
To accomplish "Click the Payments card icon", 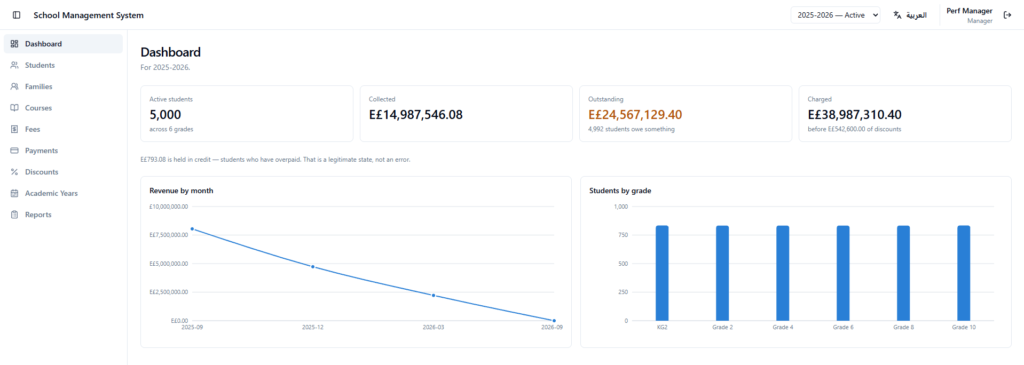I will pyautogui.click(x=14, y=150).
